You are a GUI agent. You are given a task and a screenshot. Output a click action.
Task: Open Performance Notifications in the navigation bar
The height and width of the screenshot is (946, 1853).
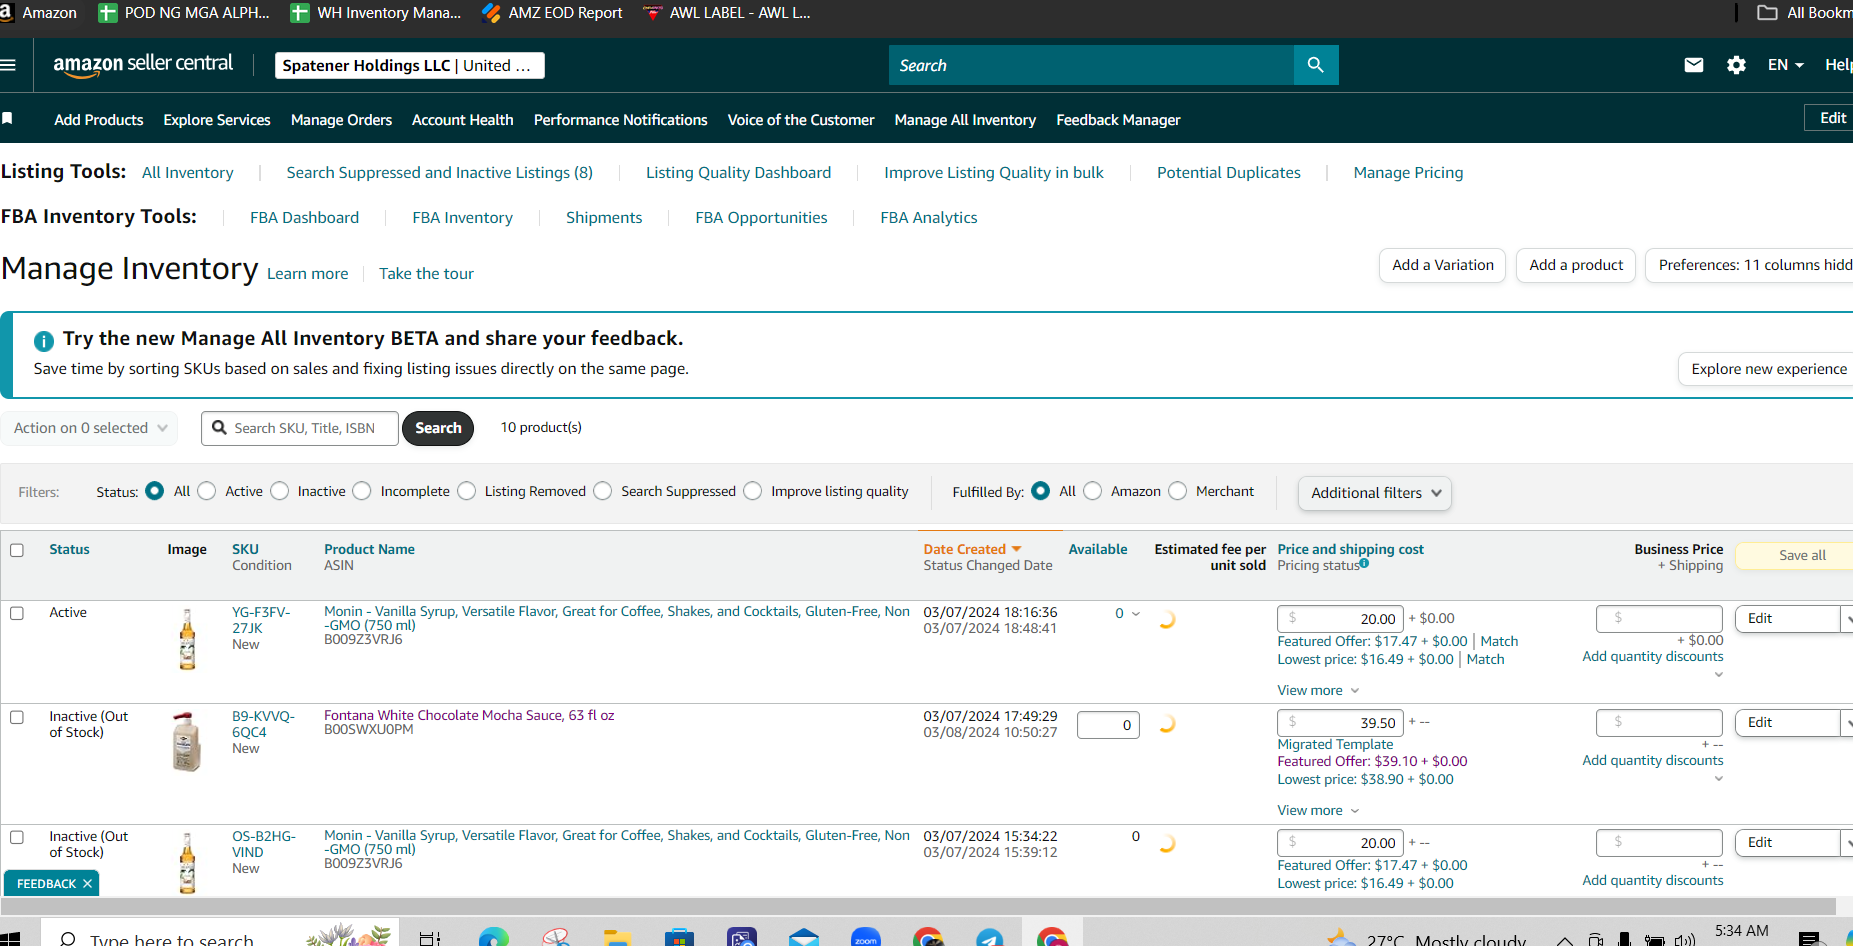click(620, 120)
